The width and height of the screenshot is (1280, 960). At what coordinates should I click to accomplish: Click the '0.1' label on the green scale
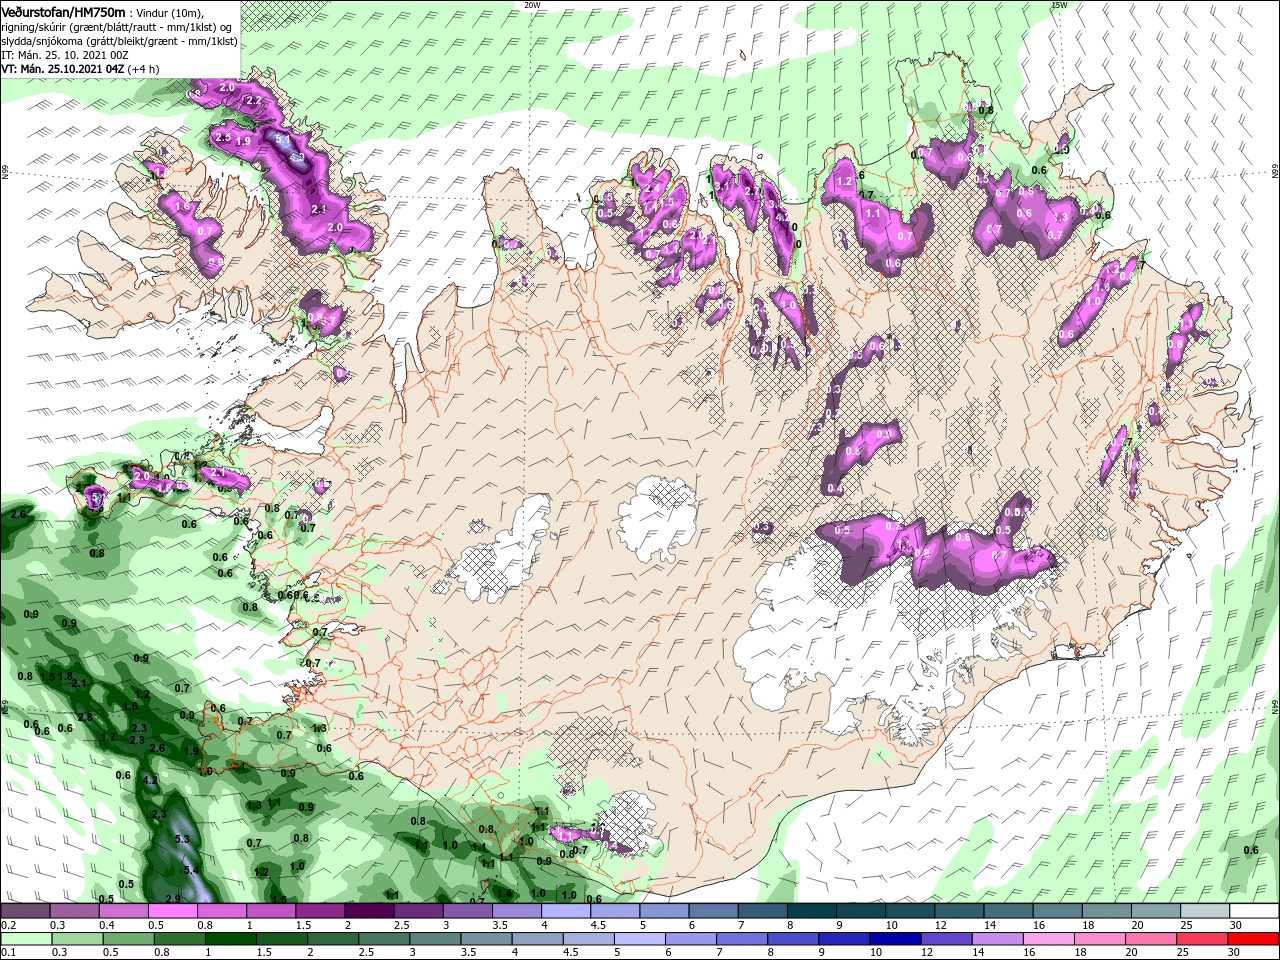[9, 953]
